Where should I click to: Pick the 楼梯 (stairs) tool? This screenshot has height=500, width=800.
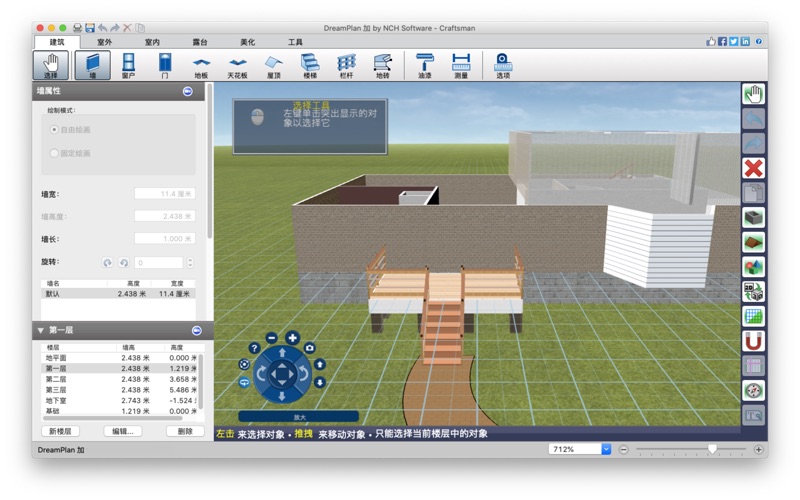coord(310,66)
